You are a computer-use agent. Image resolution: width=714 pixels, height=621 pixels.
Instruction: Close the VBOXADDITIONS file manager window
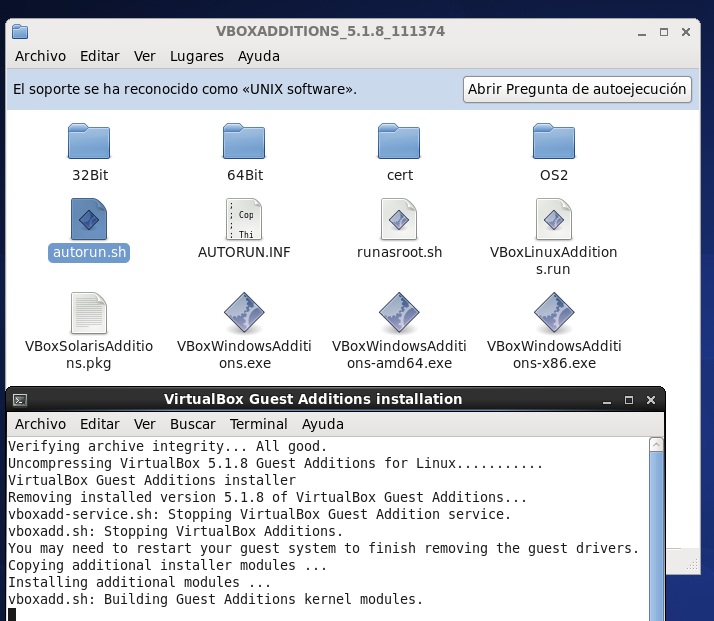point(686,32)
